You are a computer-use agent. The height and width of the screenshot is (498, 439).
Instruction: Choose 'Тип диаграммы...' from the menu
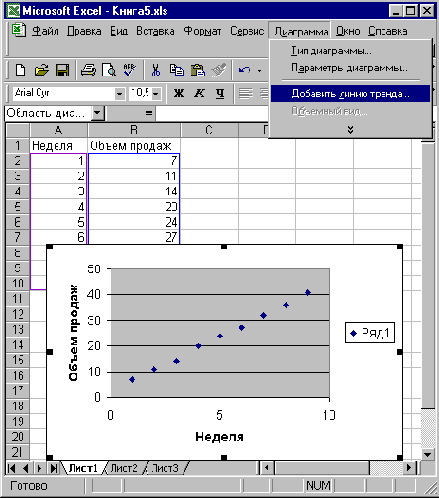[x=331, y=51]
